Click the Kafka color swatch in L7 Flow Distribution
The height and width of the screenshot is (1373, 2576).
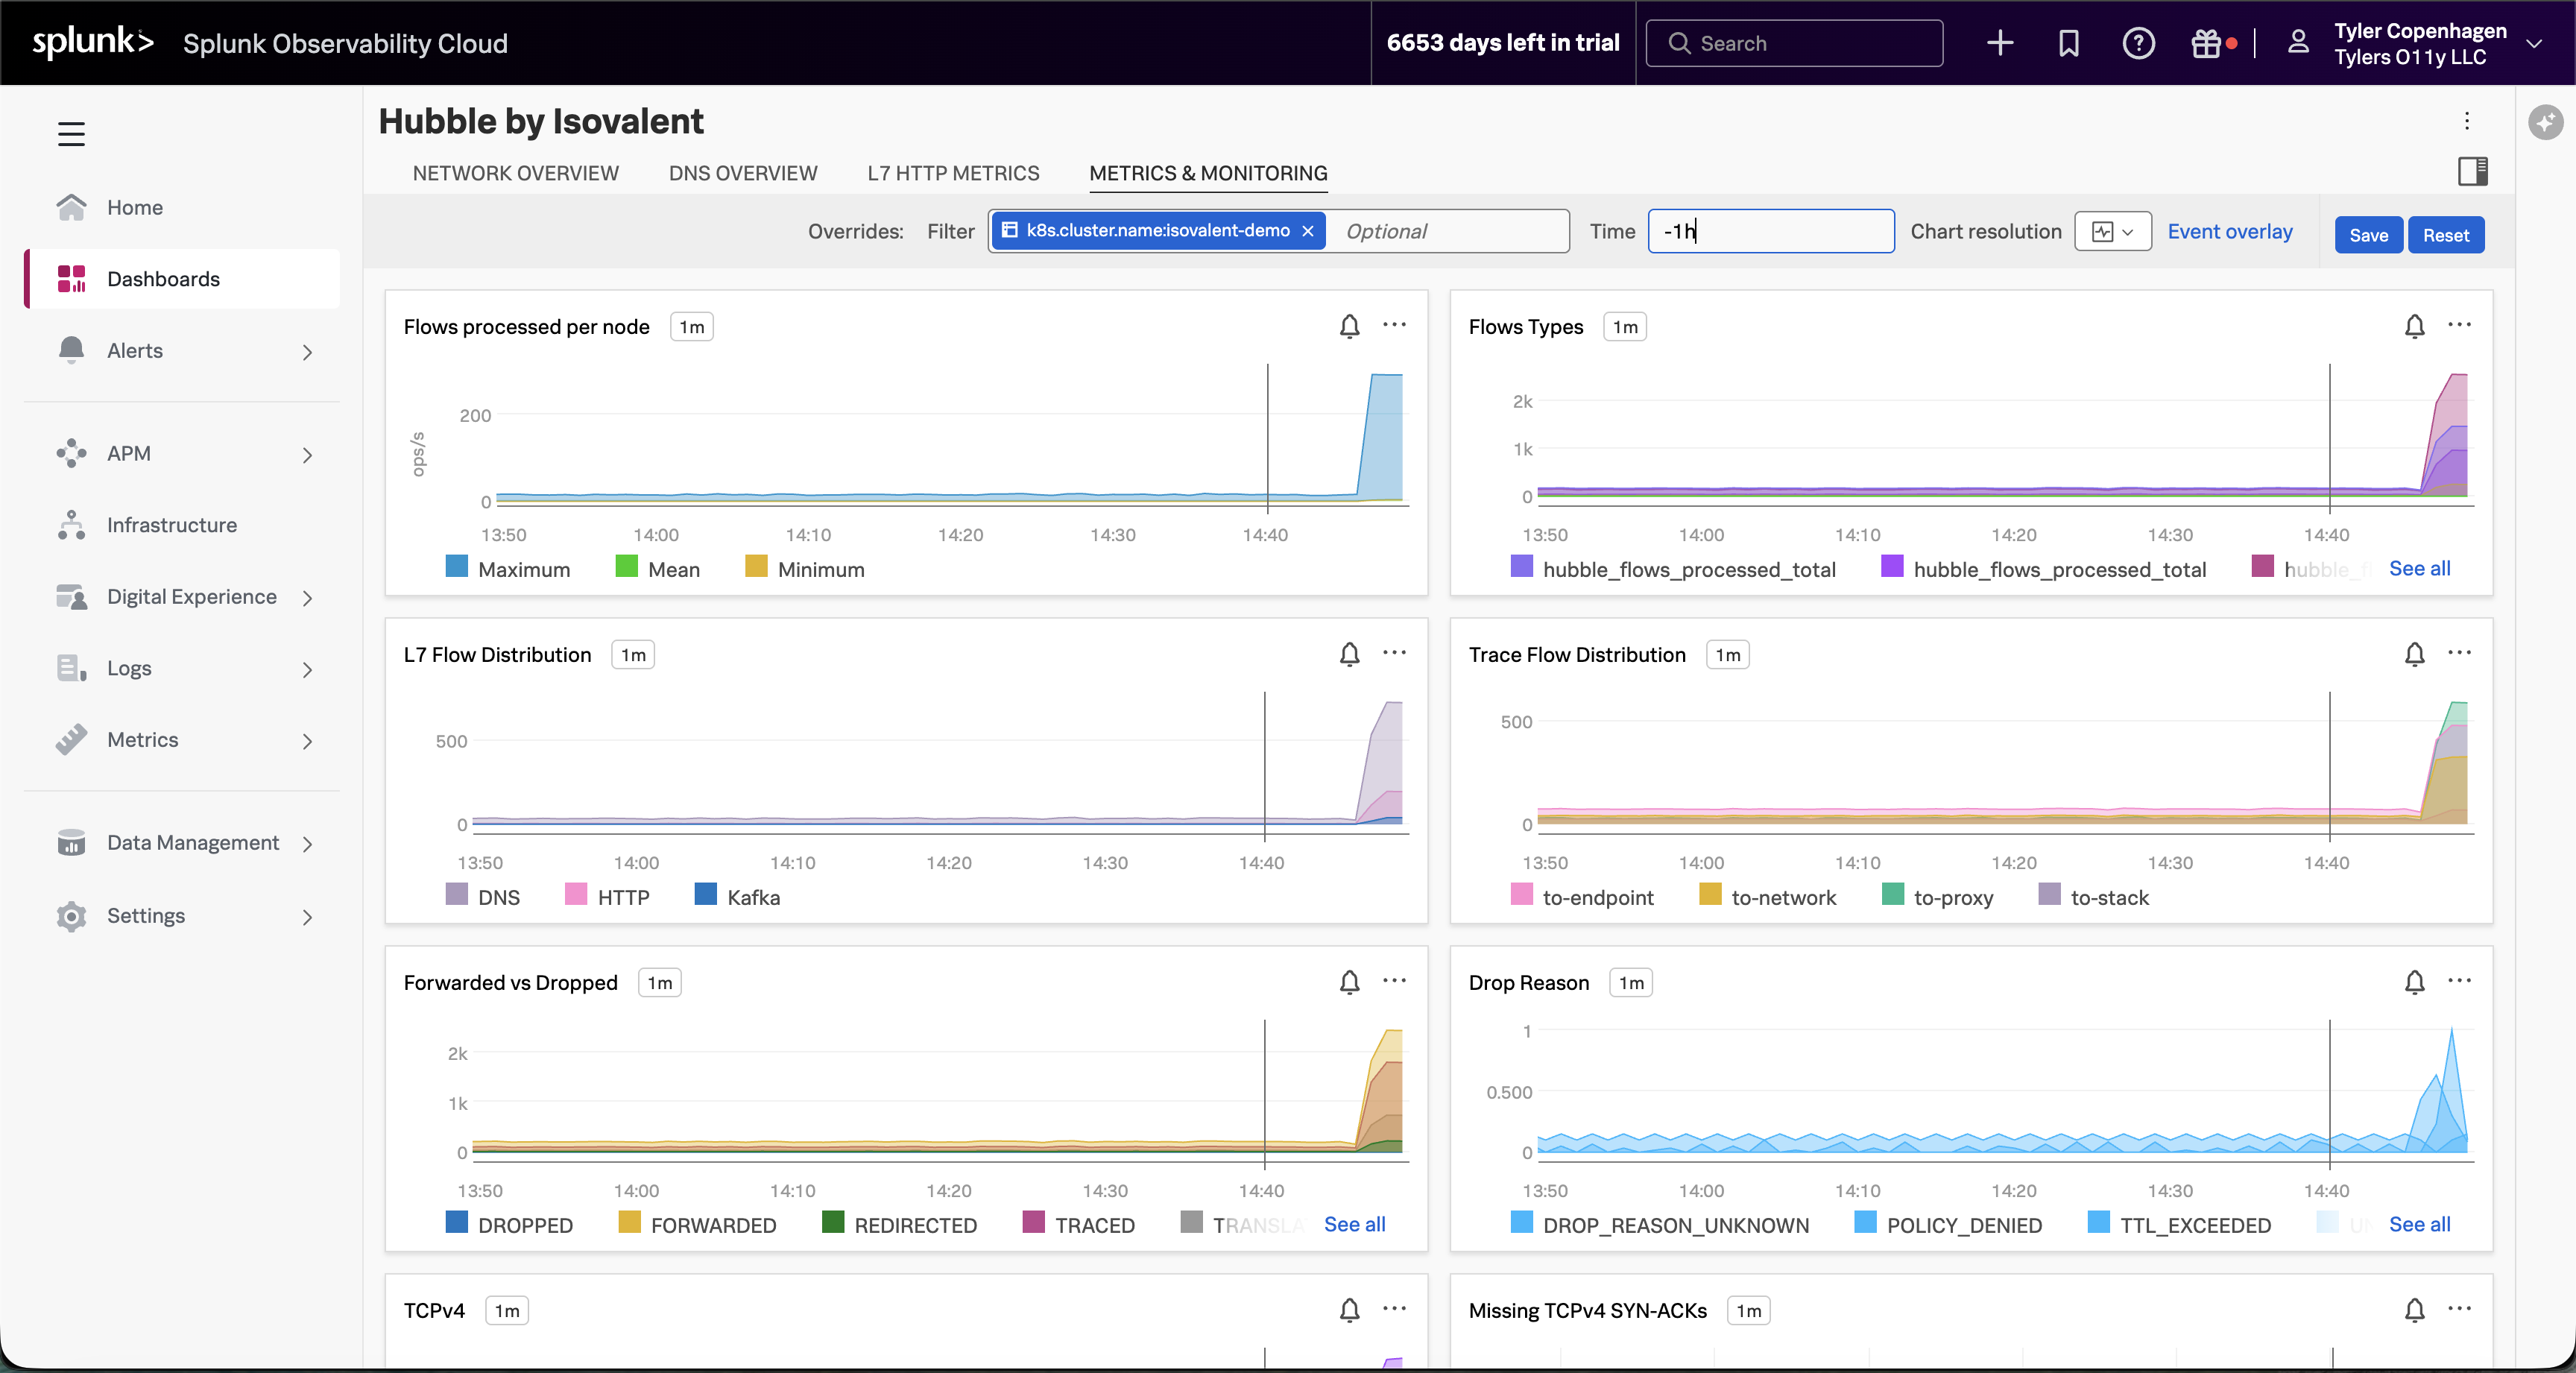[x=706, y=896]
